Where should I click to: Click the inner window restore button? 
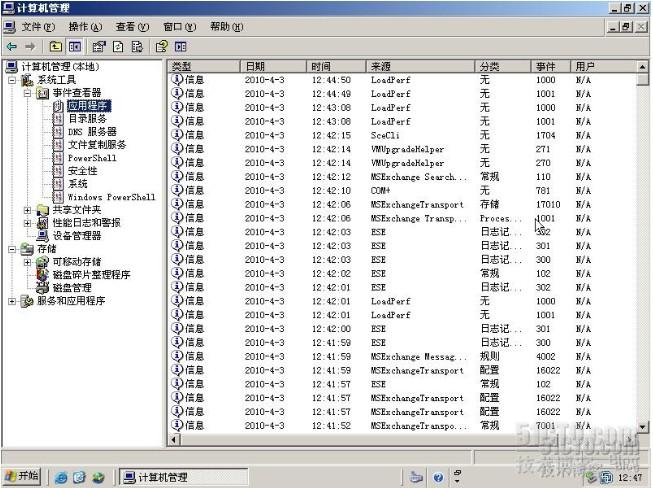[x=626, y=27]
